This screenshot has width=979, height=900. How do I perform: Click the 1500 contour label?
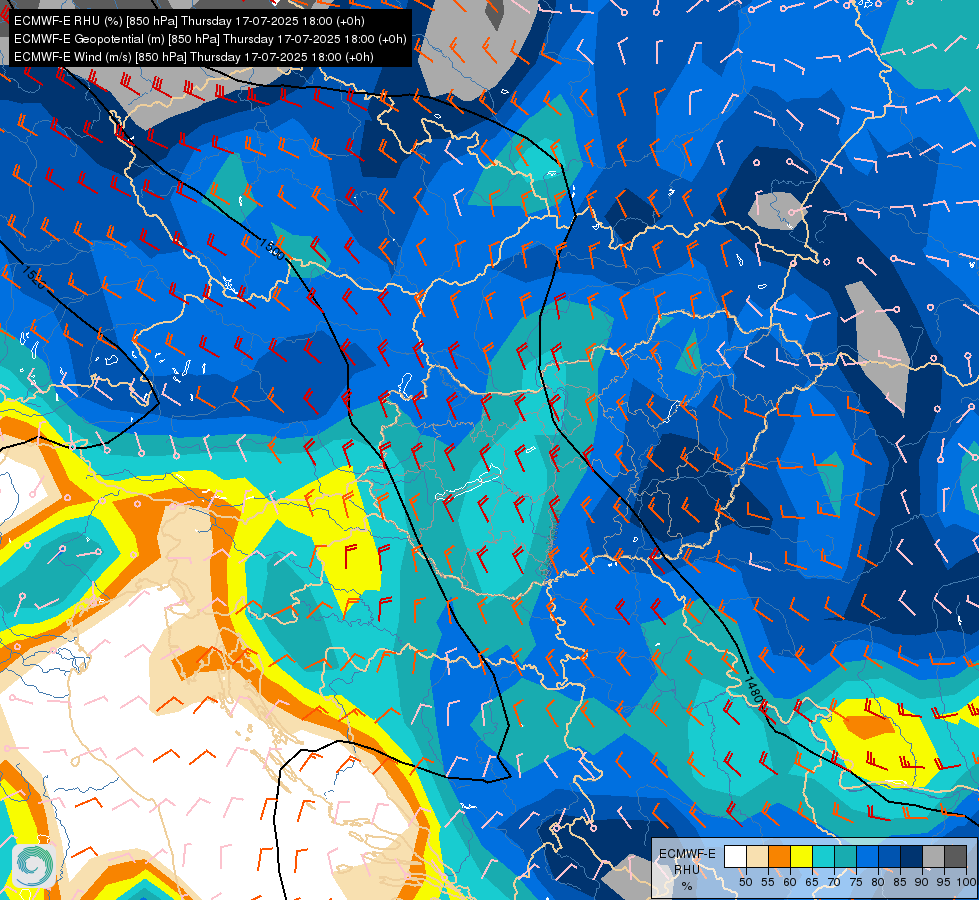point(272,249)
